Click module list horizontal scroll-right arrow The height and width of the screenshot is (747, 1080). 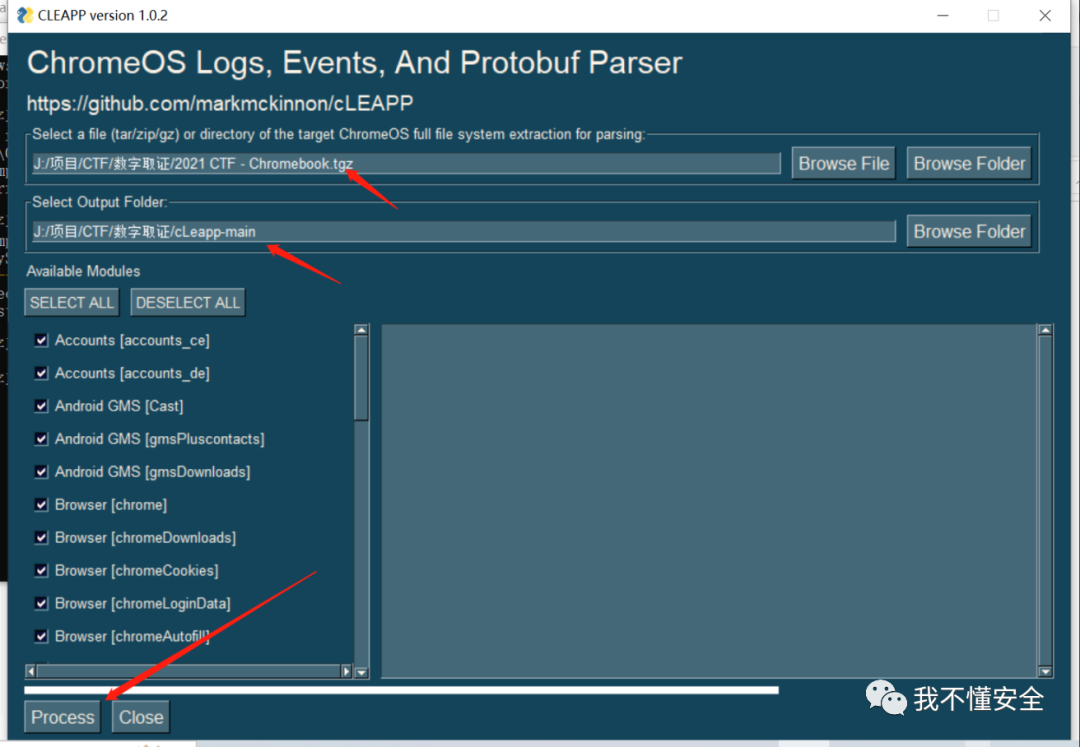[x=346, y=671]
